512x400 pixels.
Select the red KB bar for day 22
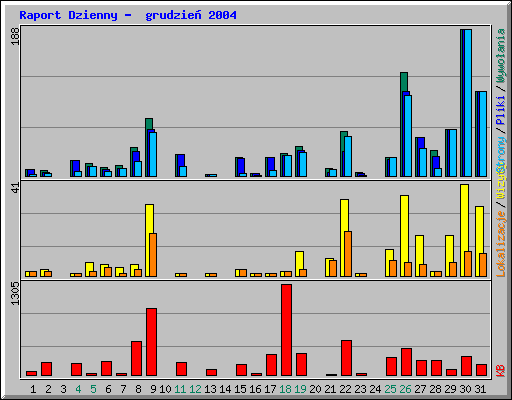click(x=346, y=358)
